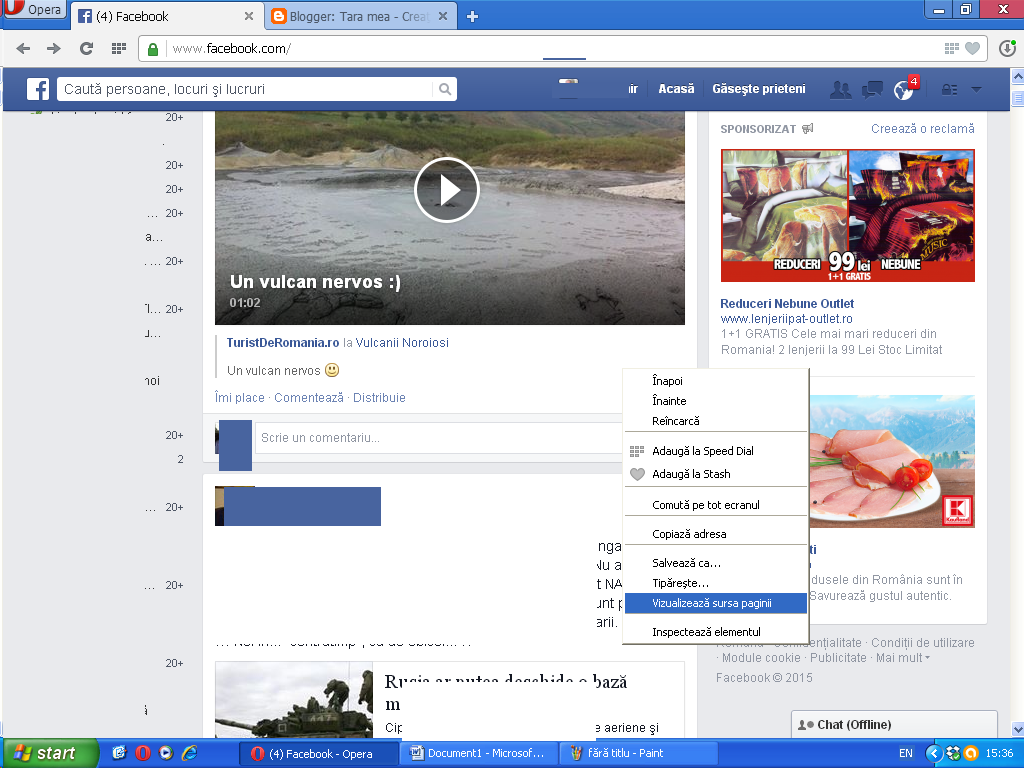
Task: Click the browser forward arrow
Action: (x=54, y=48)
